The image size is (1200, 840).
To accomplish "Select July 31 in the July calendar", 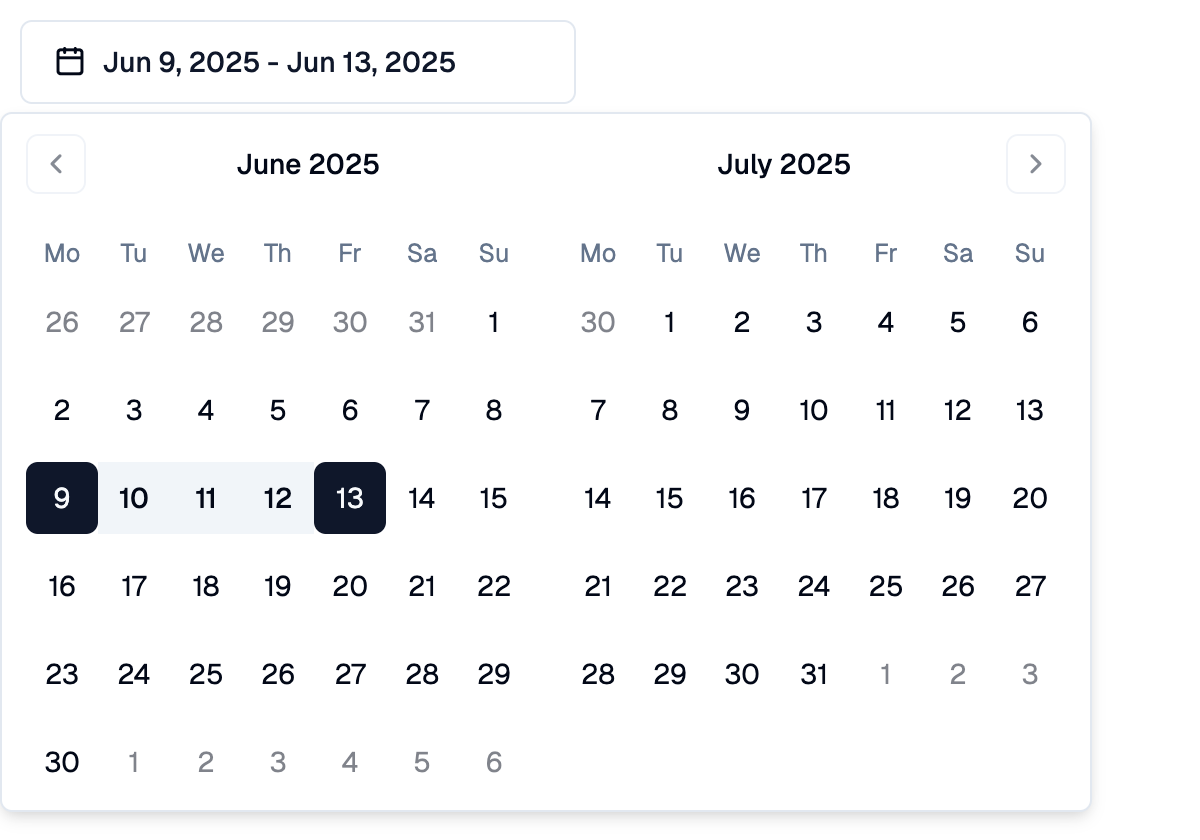I will click(x=814, y=674).
